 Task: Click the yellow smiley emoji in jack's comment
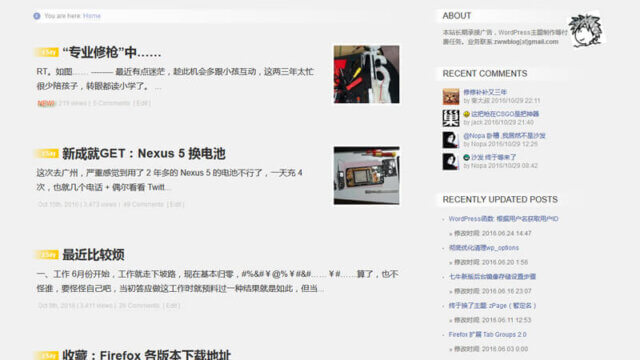(x=467, y=114)
